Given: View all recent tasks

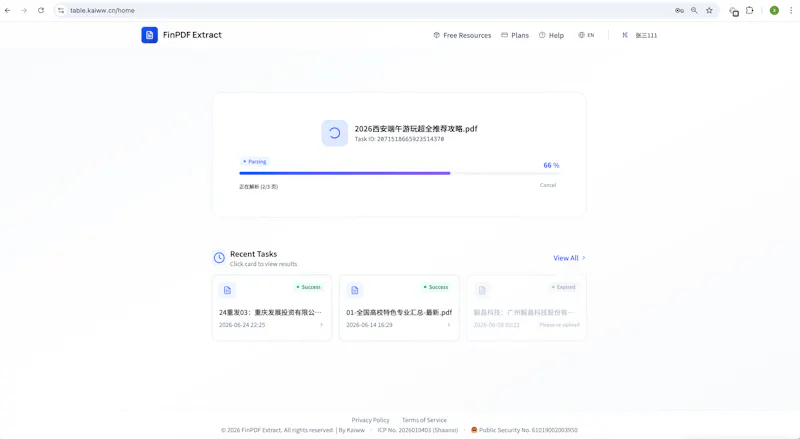Looking at the screenshot, I should point(569,258).
